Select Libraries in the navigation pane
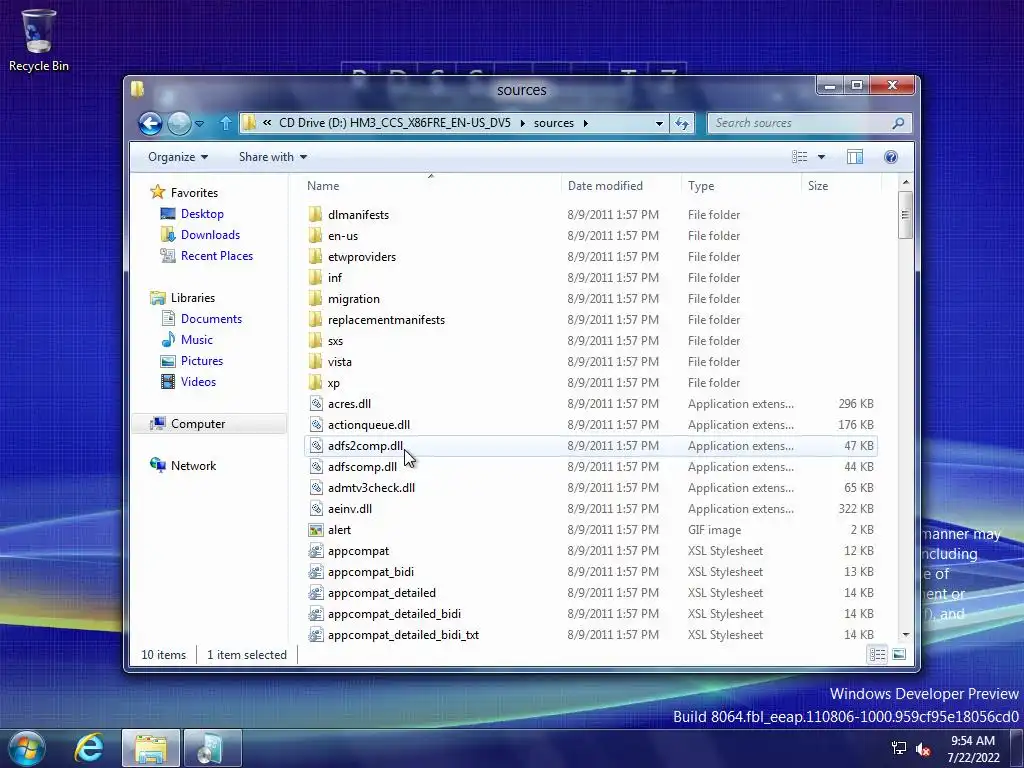Viewport: 1024px width, 768px height. (x=193, y=298)
